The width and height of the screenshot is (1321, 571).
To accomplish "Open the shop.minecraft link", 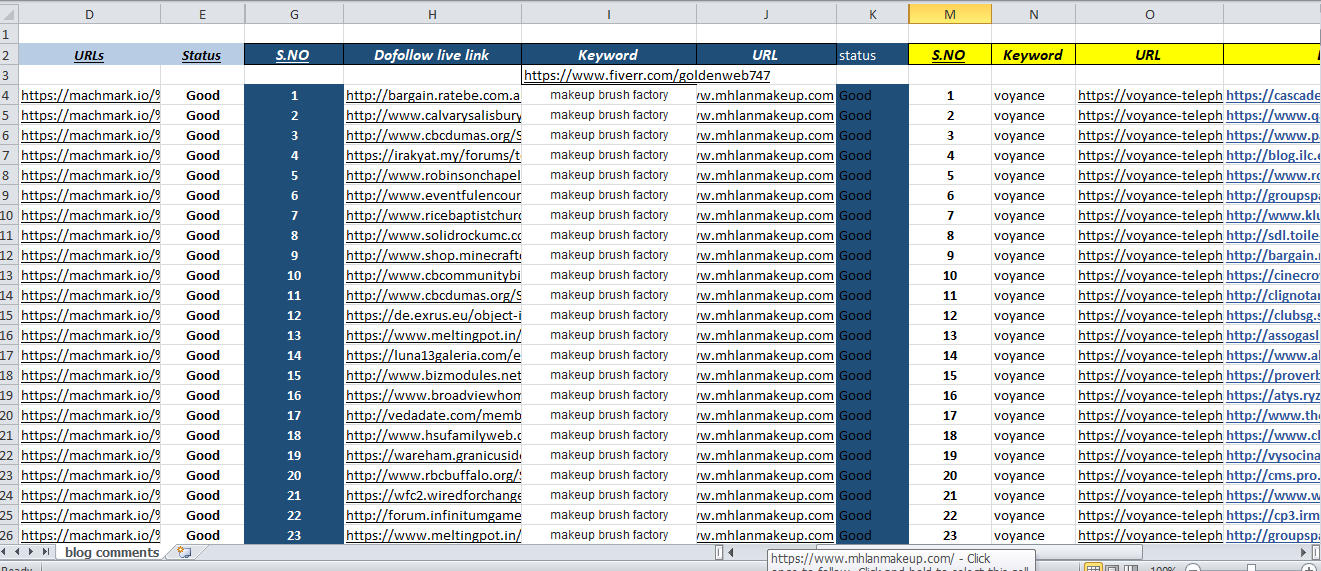I will tap(433, 255).
